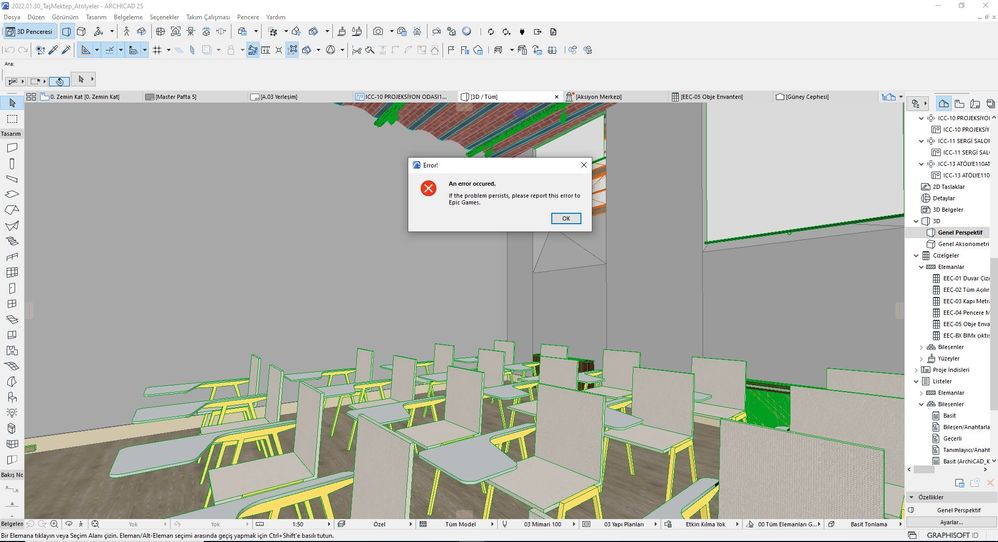Select the Arrow tool in the toolbox
The image size is (998, 542).
tap(12, 103)
